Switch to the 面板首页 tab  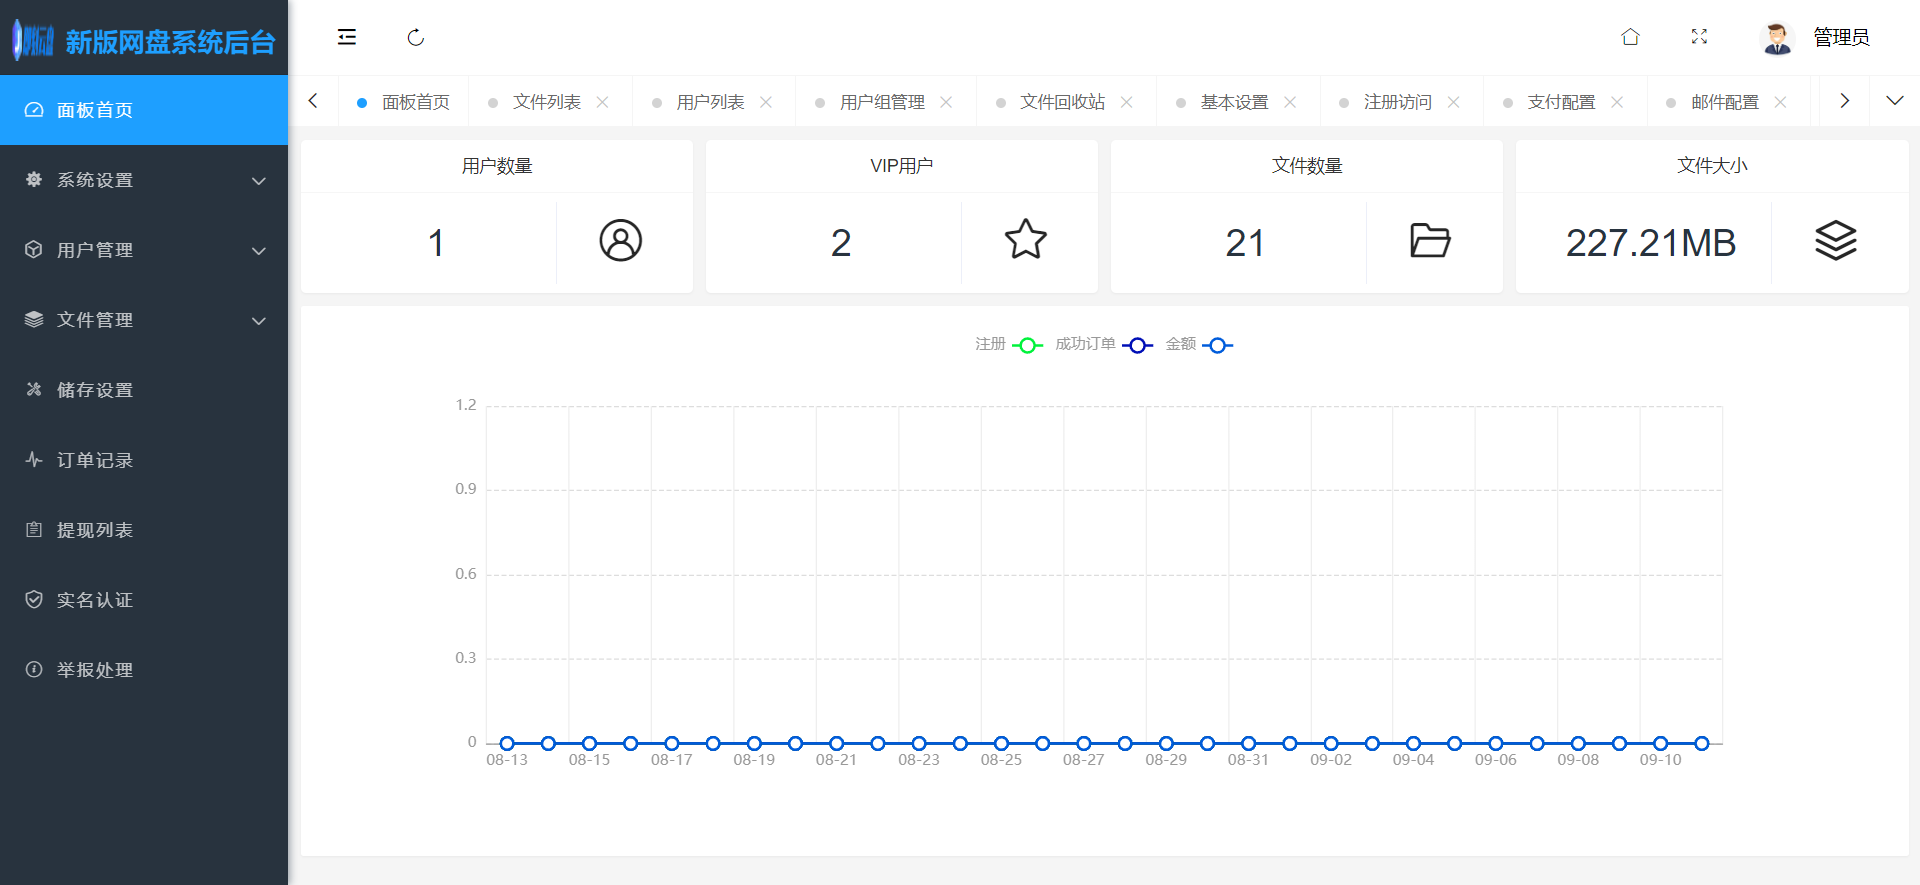(404, 102)
